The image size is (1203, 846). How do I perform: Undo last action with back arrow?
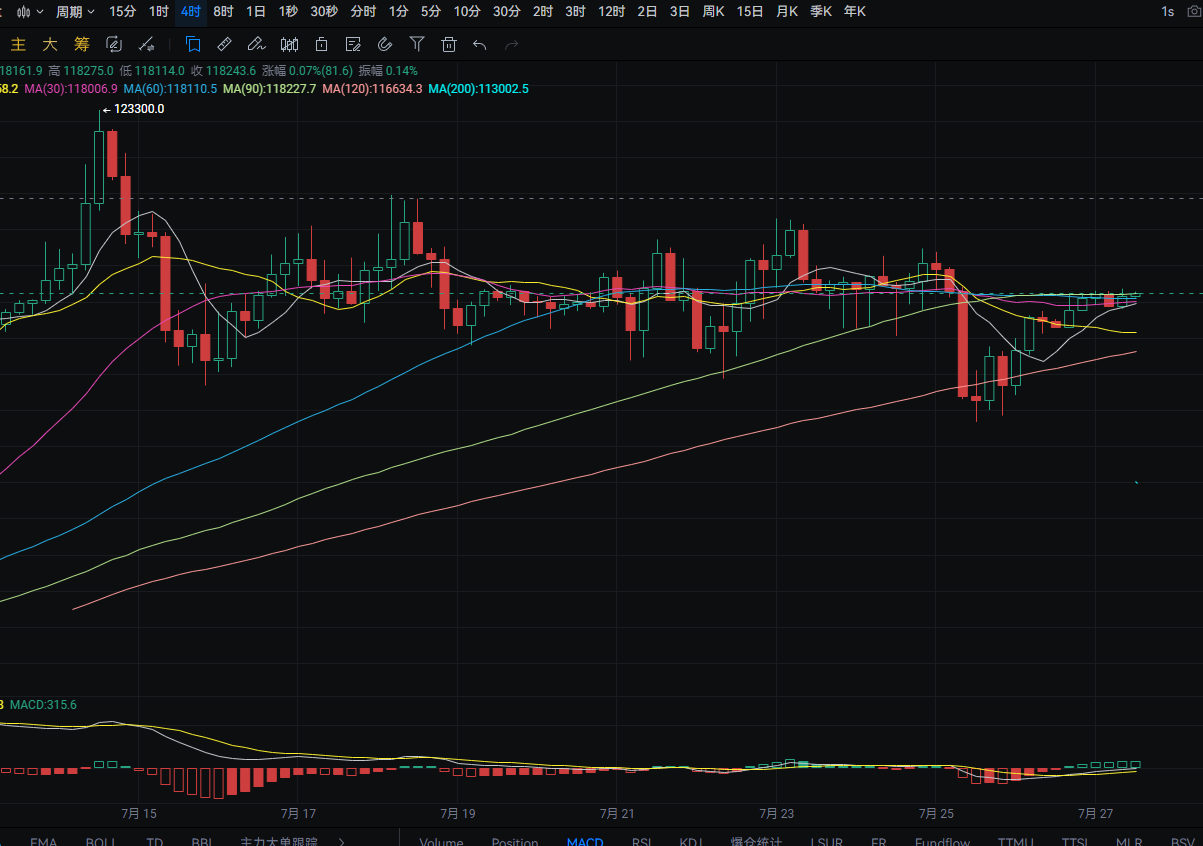click(x=480, y=44)
